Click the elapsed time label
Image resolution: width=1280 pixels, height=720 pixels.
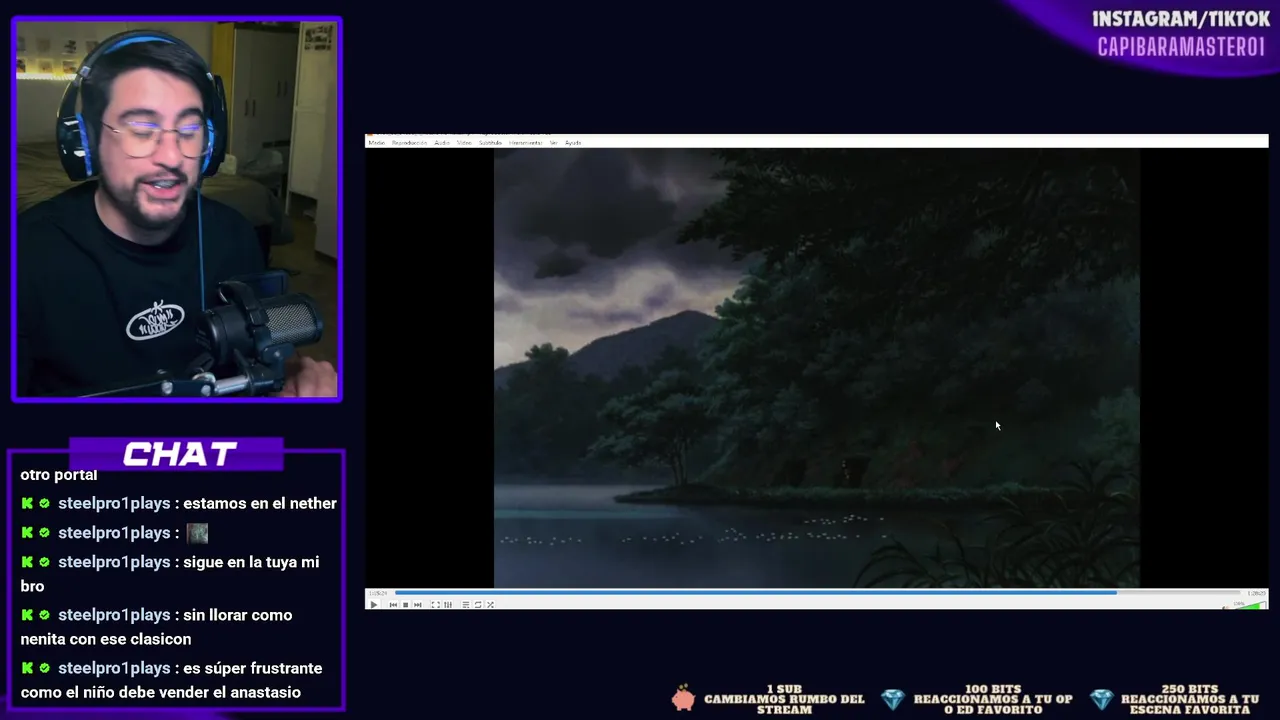point(378,593)
